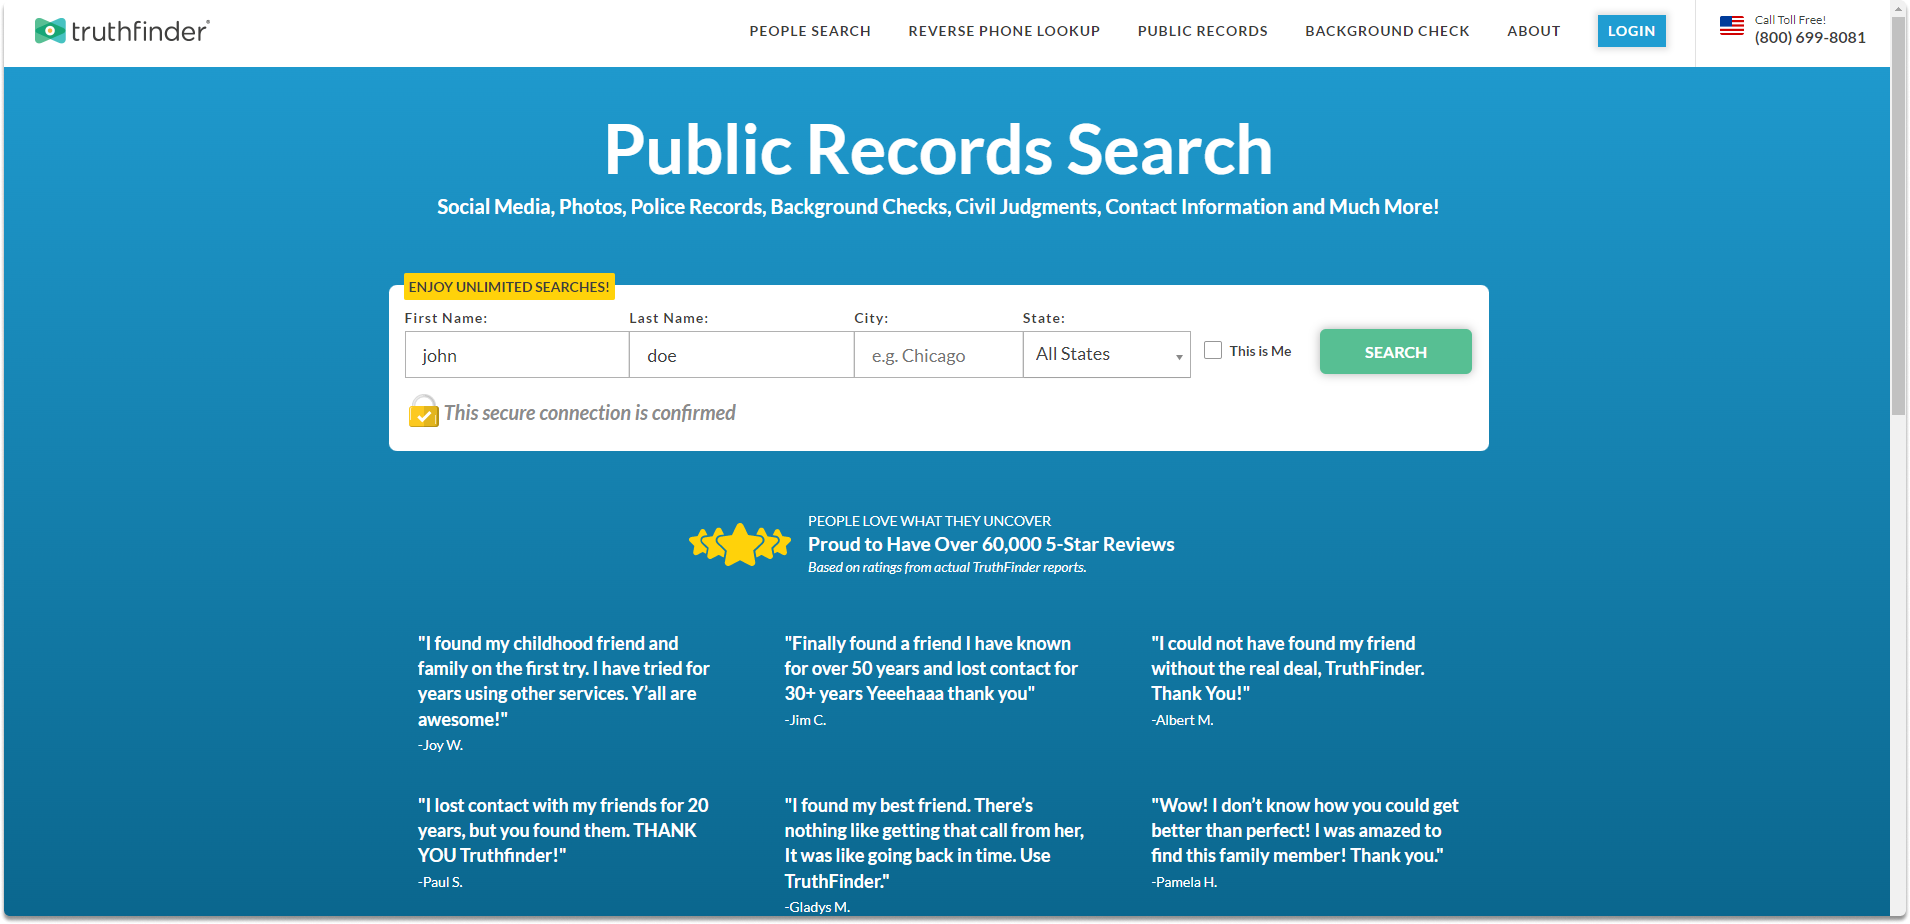Click the US flag icon
The height and width of the screenshot is (924, 1910).
tap(1732, 26)
